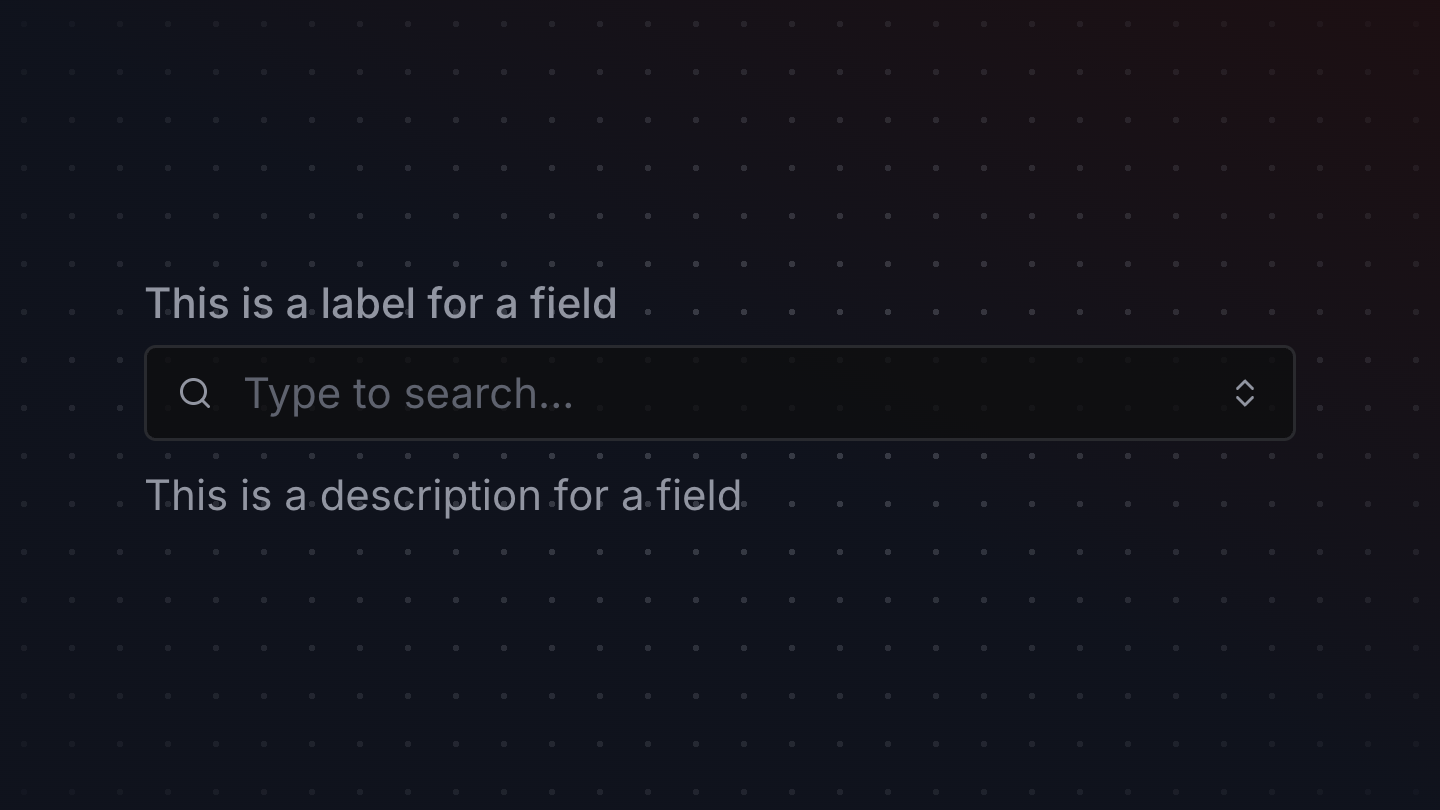Click the "This is a description for a field" text
The width and height of the screenshot is (1440, 810).
tap(443, 496)
